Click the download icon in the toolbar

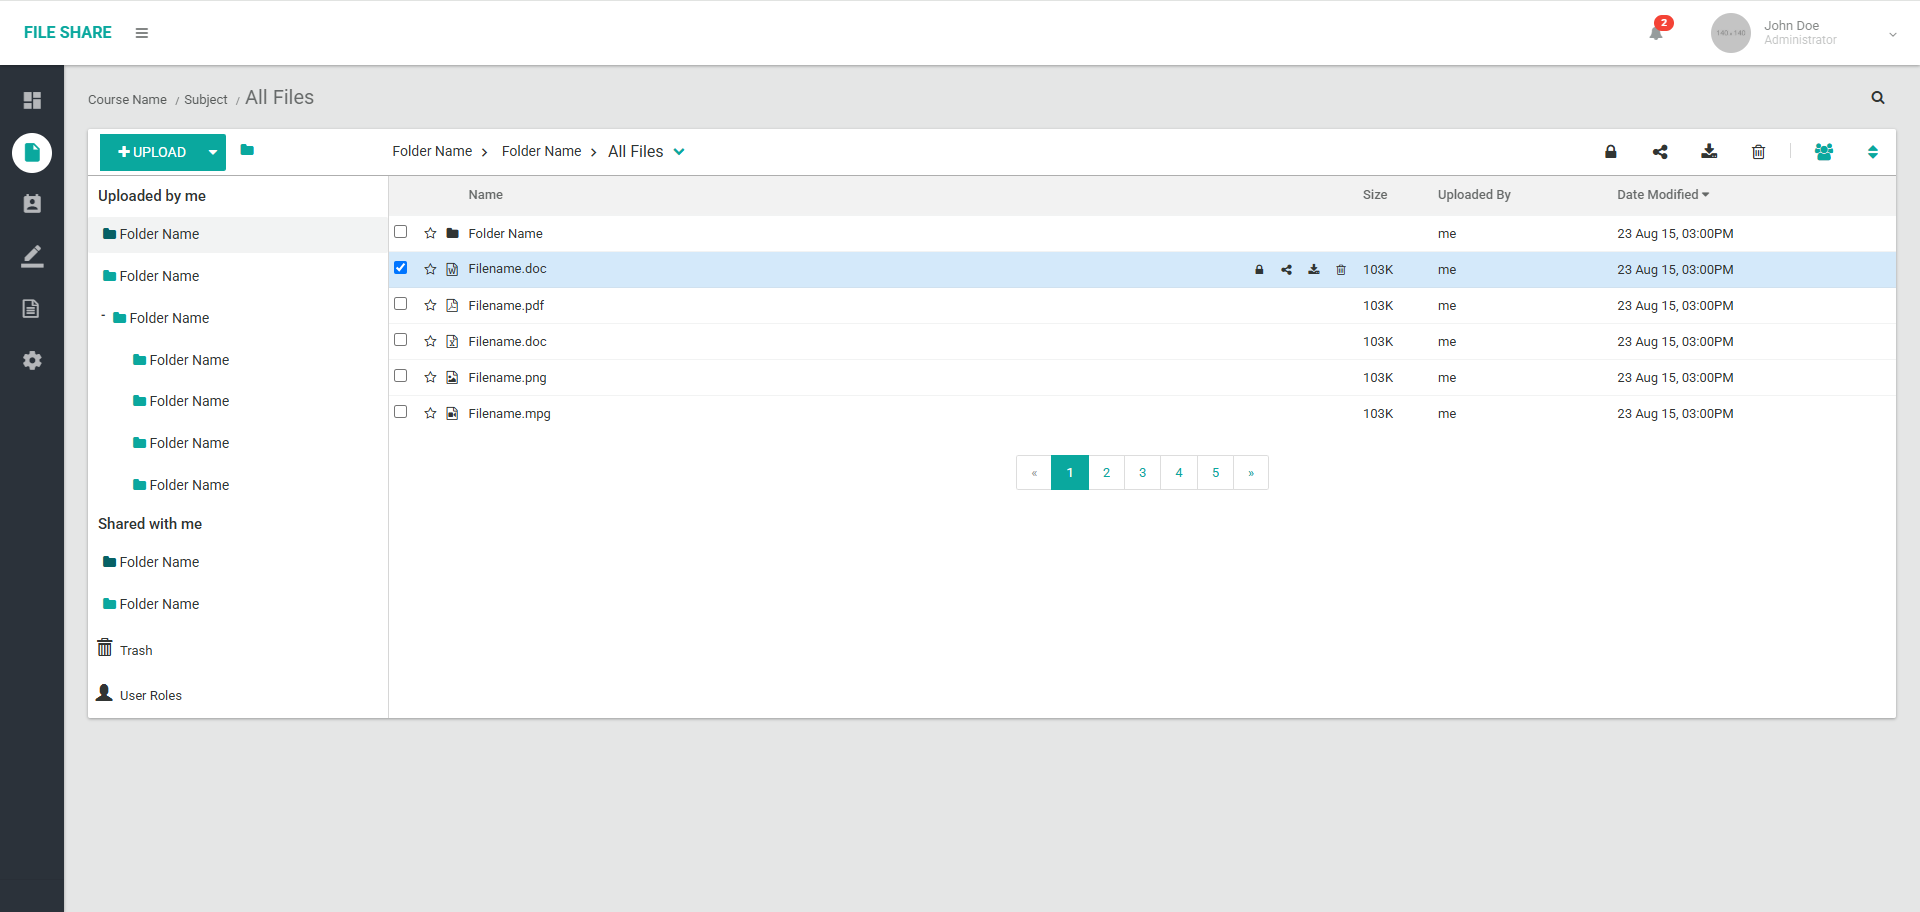coord(1709,152)
